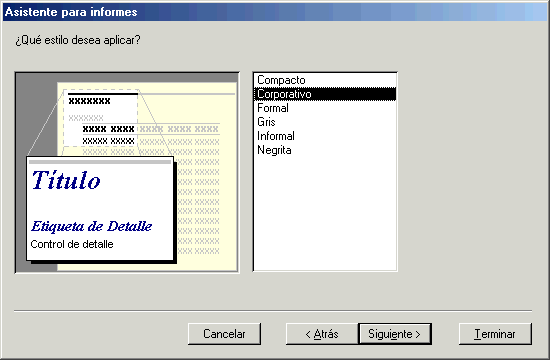The image size is (550, 360).
Task: Click the Título sample in the preview
Action: [x=66, y=180]
